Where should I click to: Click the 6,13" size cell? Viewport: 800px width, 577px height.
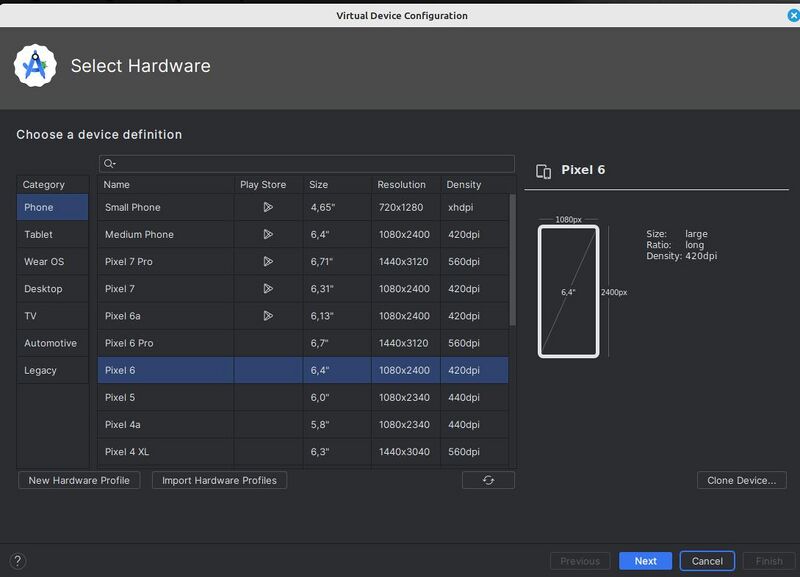click(337, 316)
